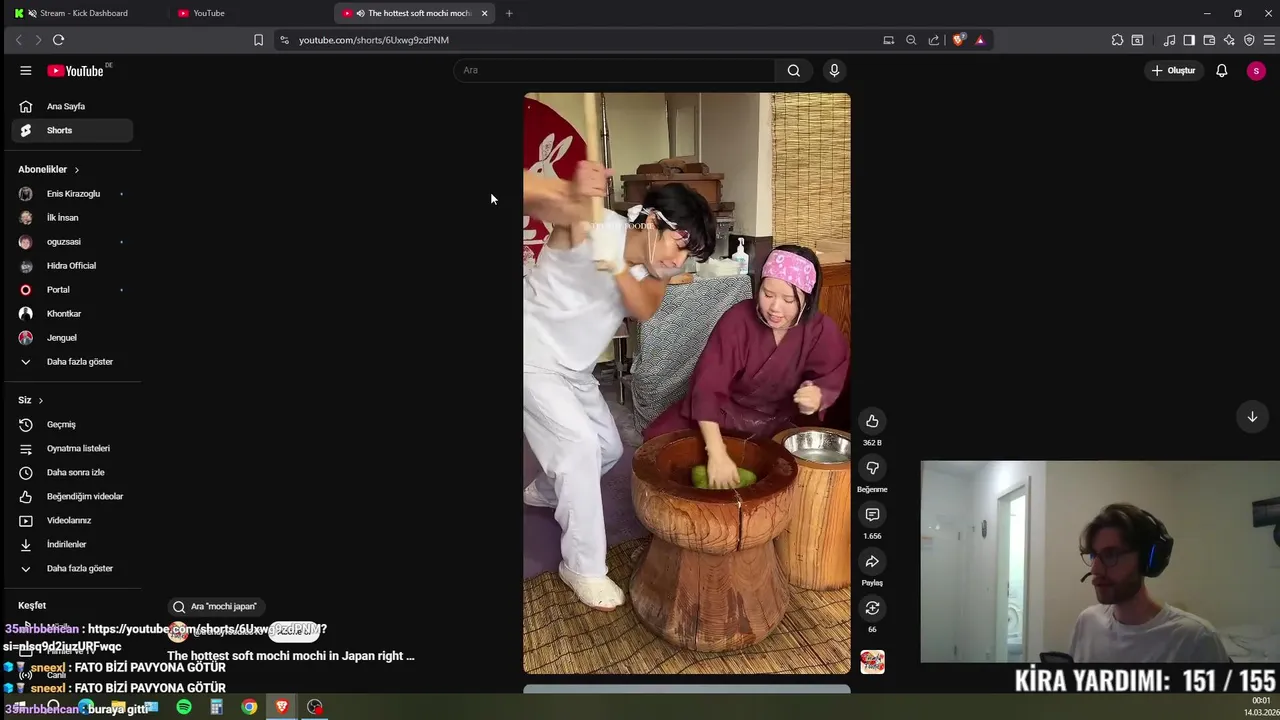Open the Portal channel subscription

(72, 290)
